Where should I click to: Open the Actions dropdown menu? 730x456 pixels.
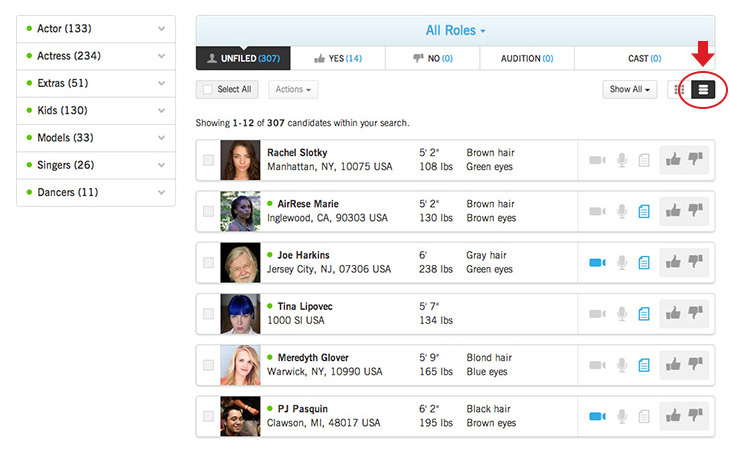293,89
